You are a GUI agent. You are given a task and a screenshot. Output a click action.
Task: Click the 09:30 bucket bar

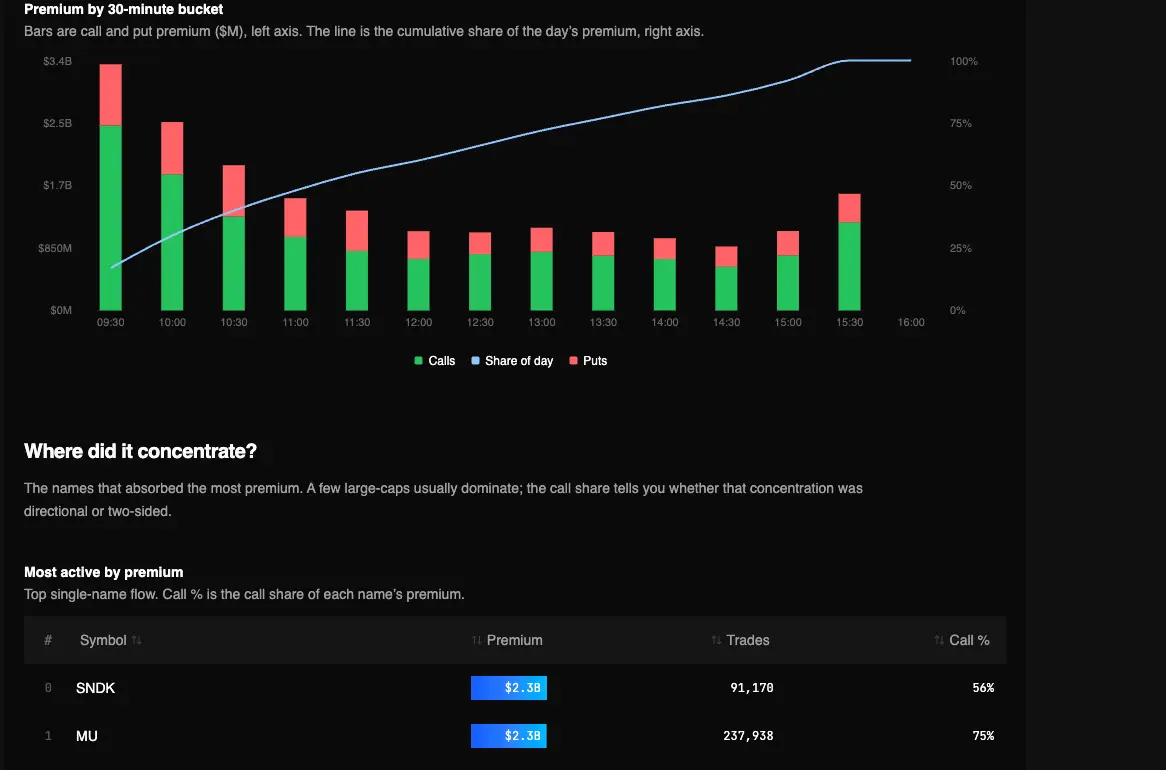(111, 187)
